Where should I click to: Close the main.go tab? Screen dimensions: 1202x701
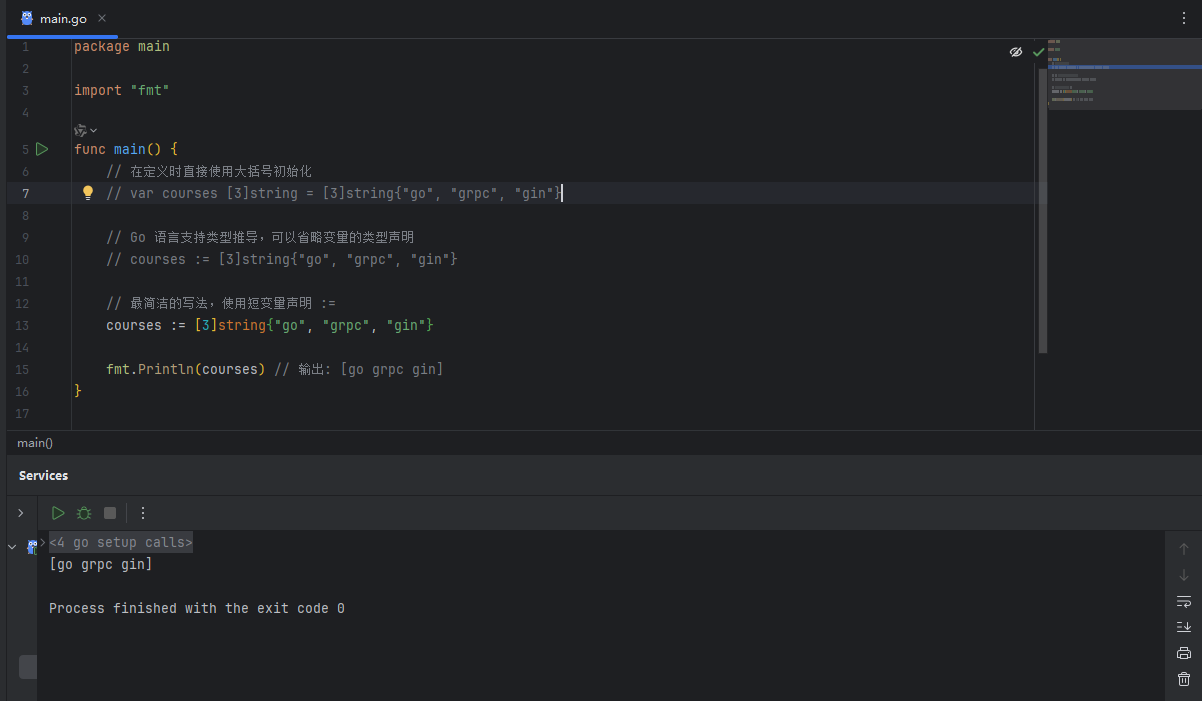[x=102, y=18]
